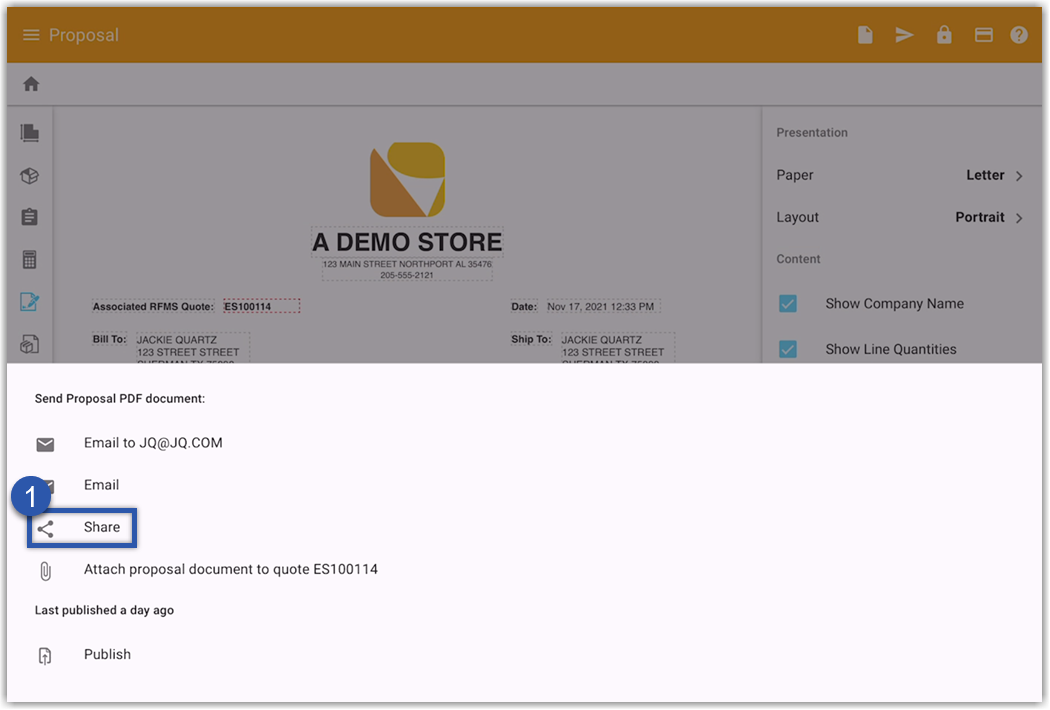Click the ES100114 quote number field

click(261, 307)
